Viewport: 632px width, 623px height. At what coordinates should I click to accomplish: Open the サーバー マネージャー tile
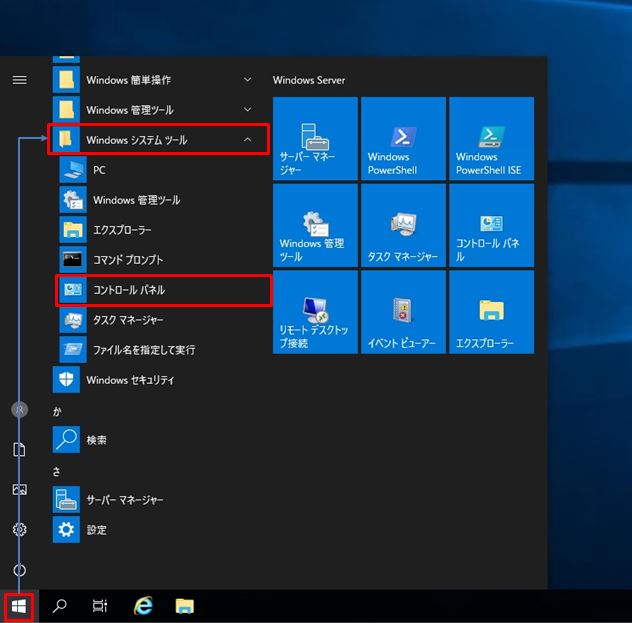(315, 138)
